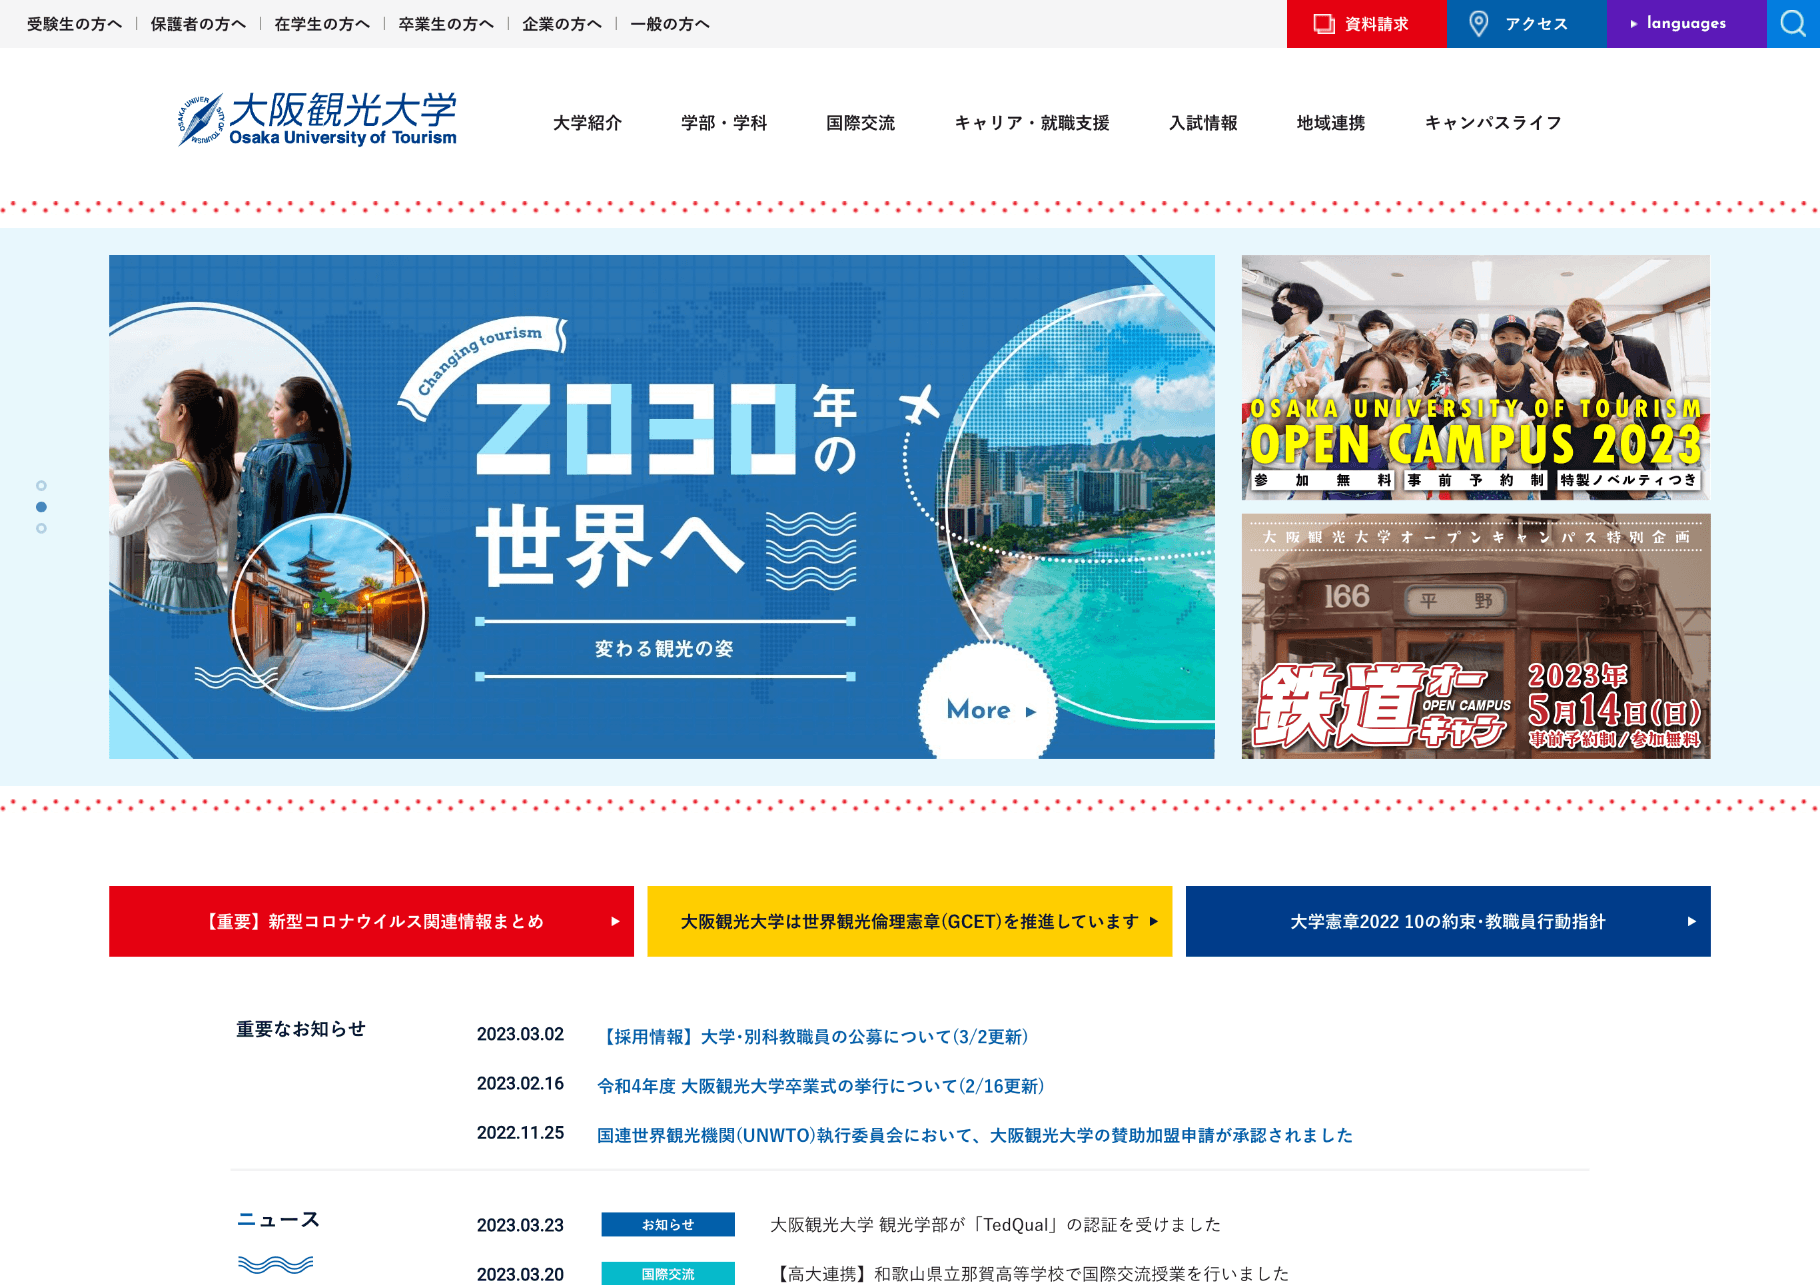The height and width of the screenshot is (1288, 1820).
Task: Click the 重要なお知らせ heading
Action: [301, 1029]
